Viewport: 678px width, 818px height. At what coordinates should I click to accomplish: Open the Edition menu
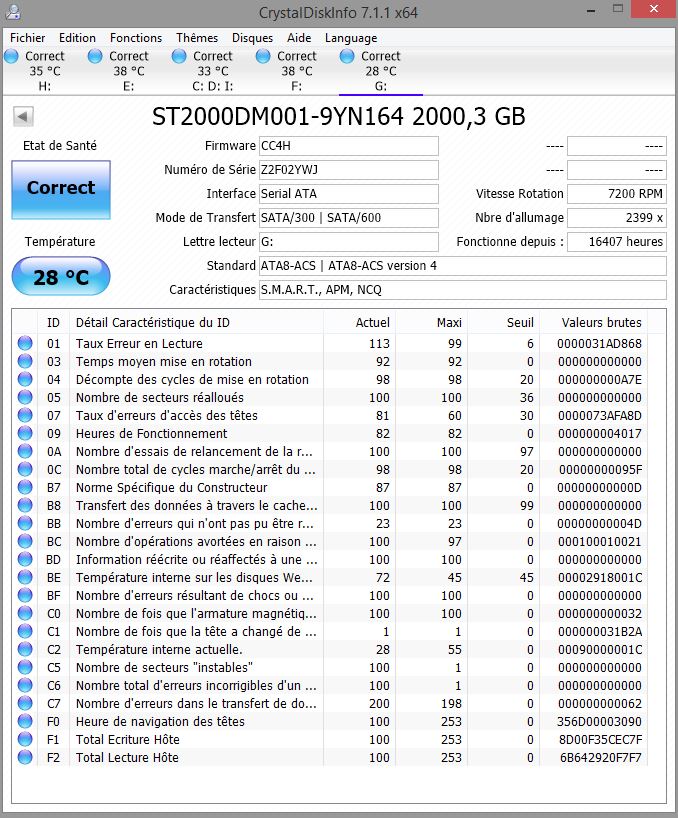(x=77, y=38)
